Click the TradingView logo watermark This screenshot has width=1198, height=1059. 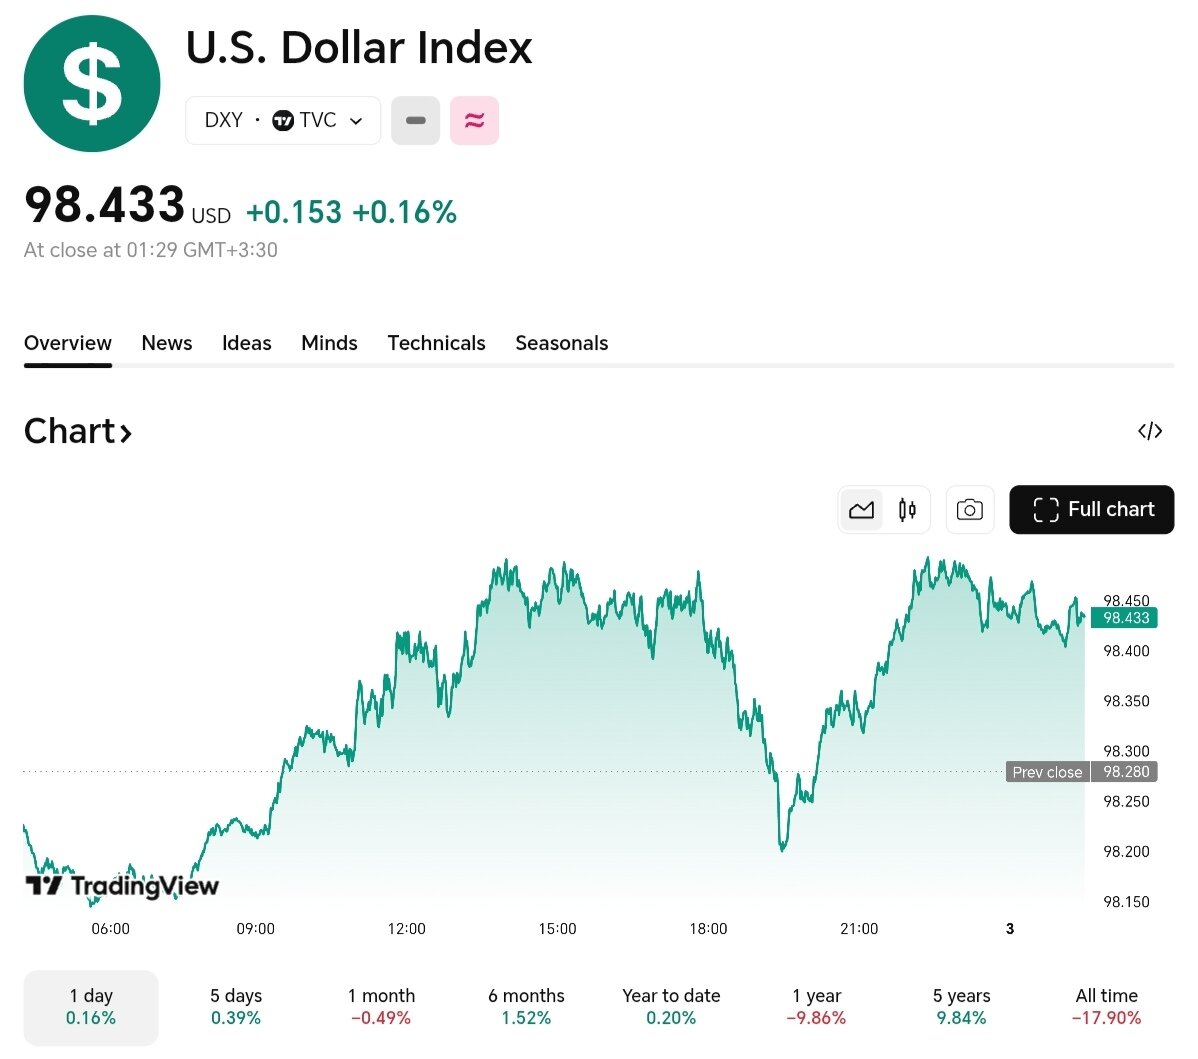coord(122,885)
